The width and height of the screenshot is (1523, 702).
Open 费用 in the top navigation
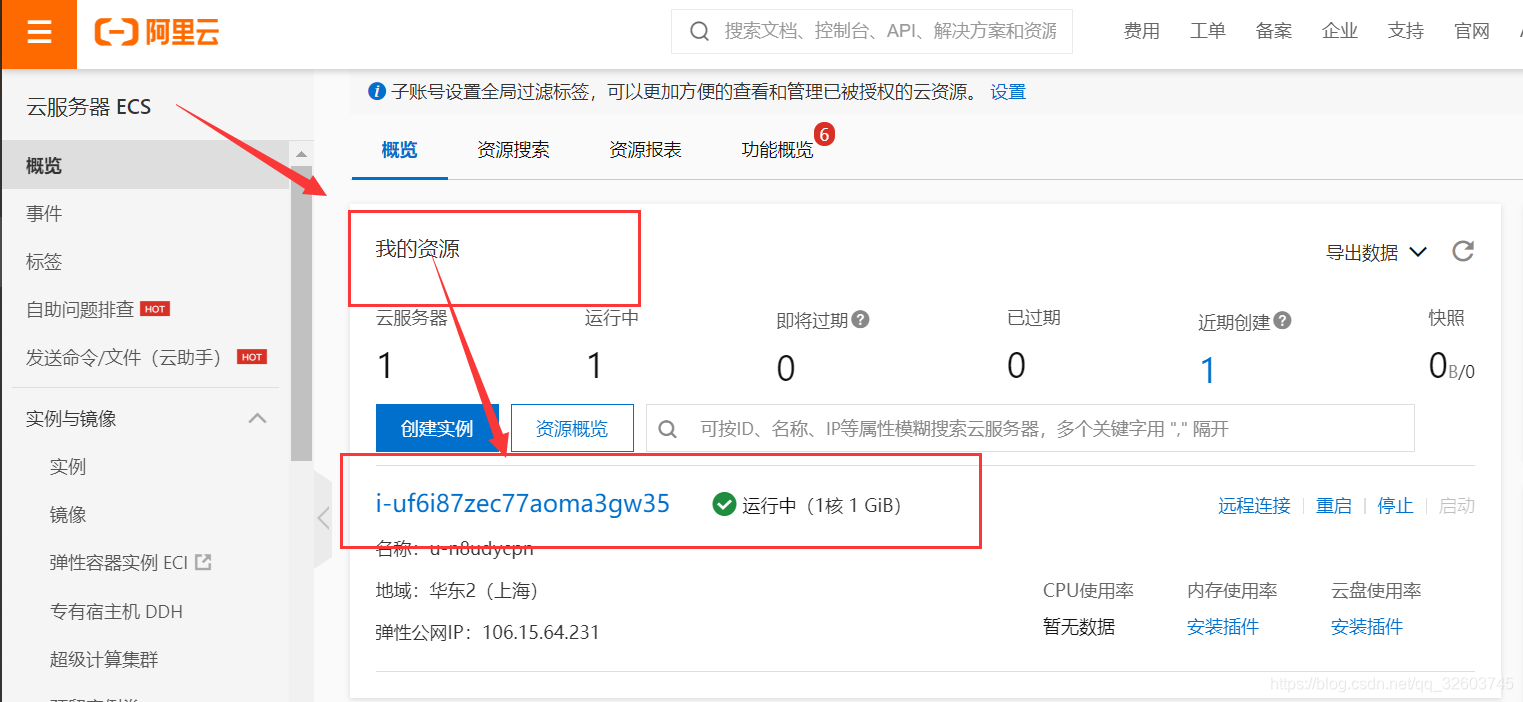[1142, 31]
